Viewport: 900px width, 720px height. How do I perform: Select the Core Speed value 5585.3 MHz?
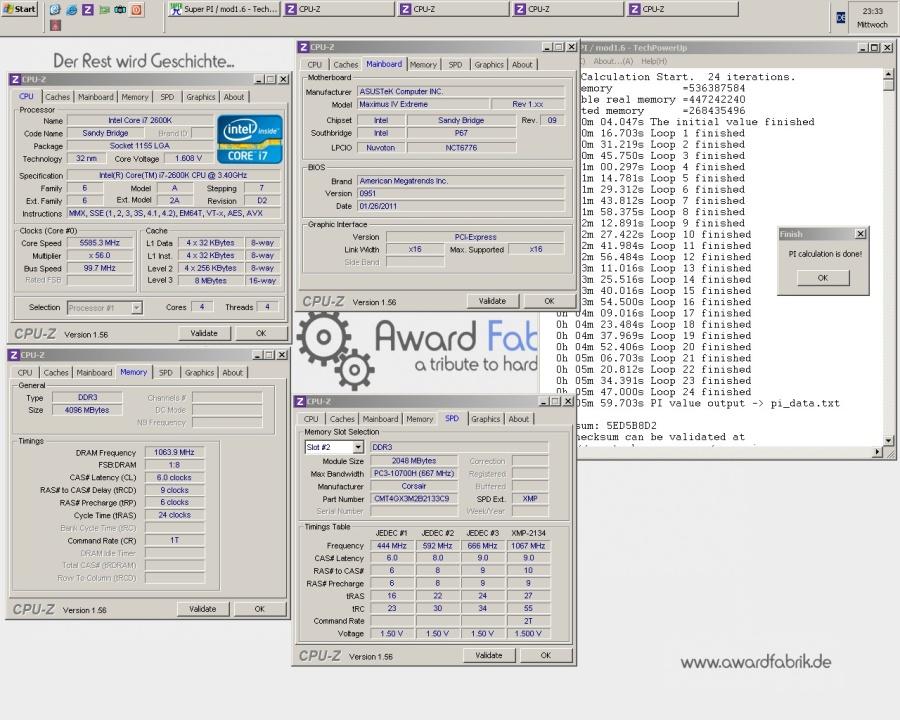[100, 243]
